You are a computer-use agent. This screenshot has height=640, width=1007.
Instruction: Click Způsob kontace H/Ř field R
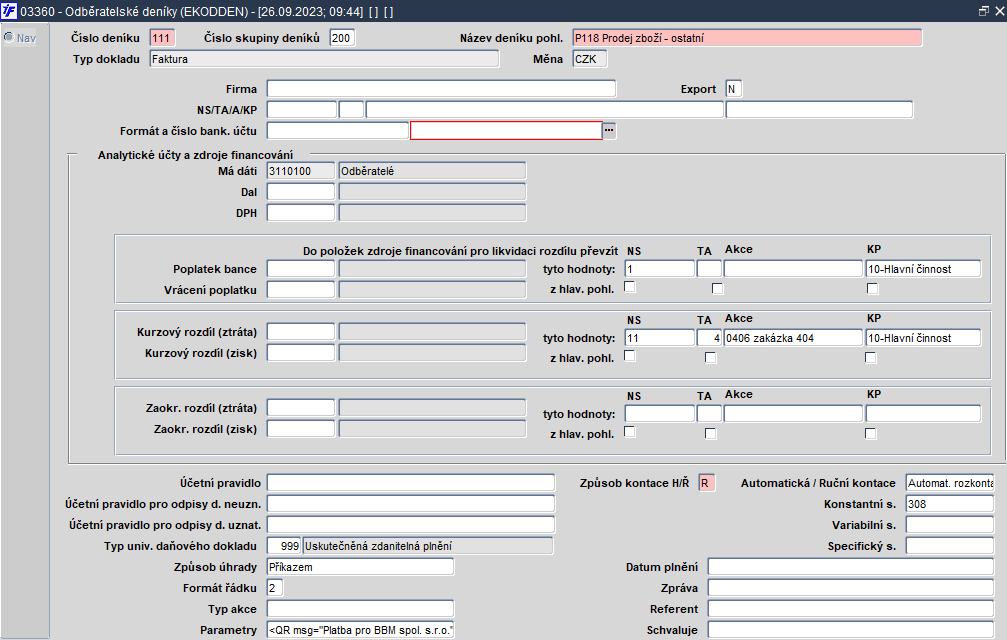click(706, 483)
